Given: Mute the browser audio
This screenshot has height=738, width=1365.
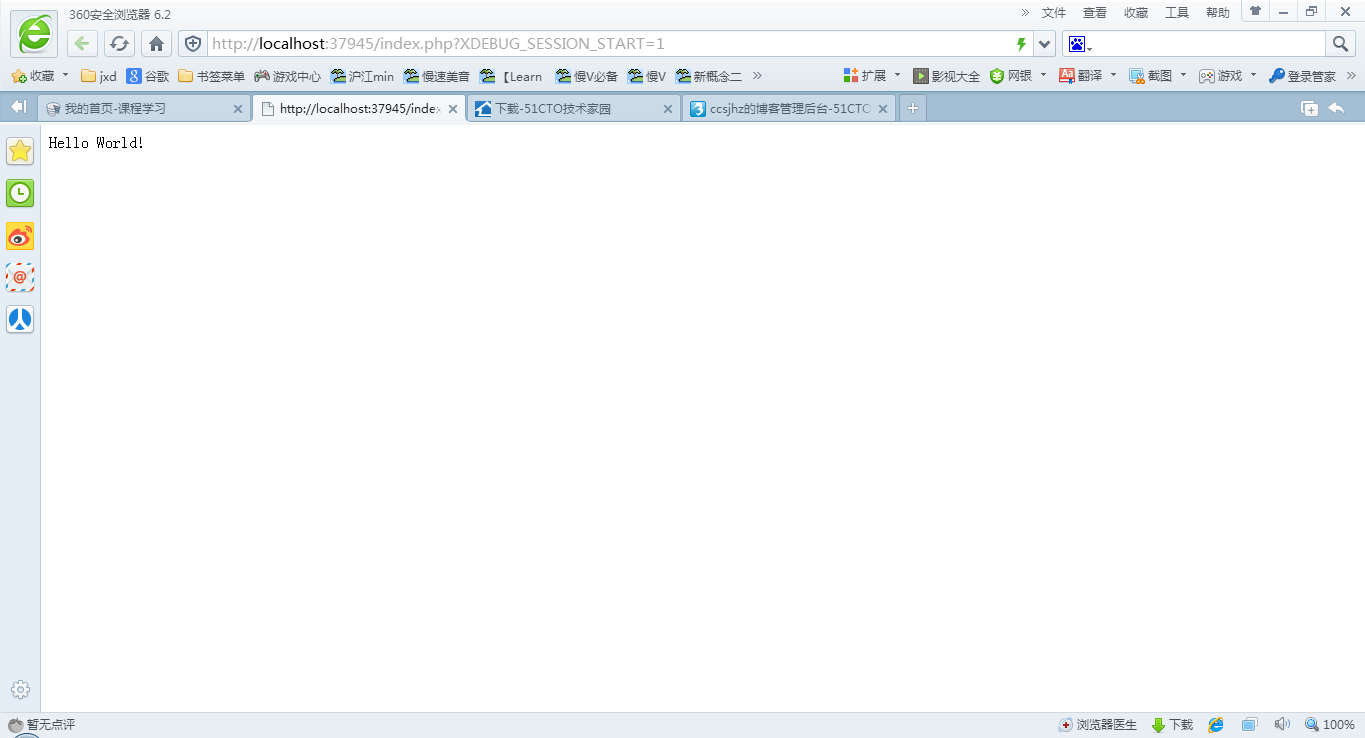Looking at the screenshot, I should point(1282,724).
